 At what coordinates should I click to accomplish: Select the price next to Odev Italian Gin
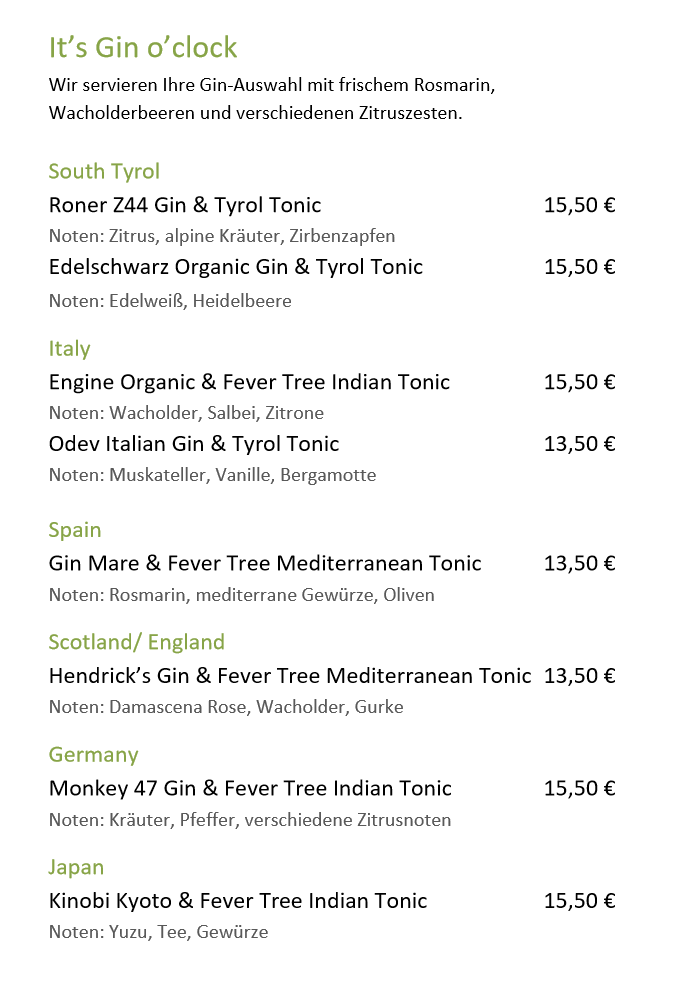579,444
